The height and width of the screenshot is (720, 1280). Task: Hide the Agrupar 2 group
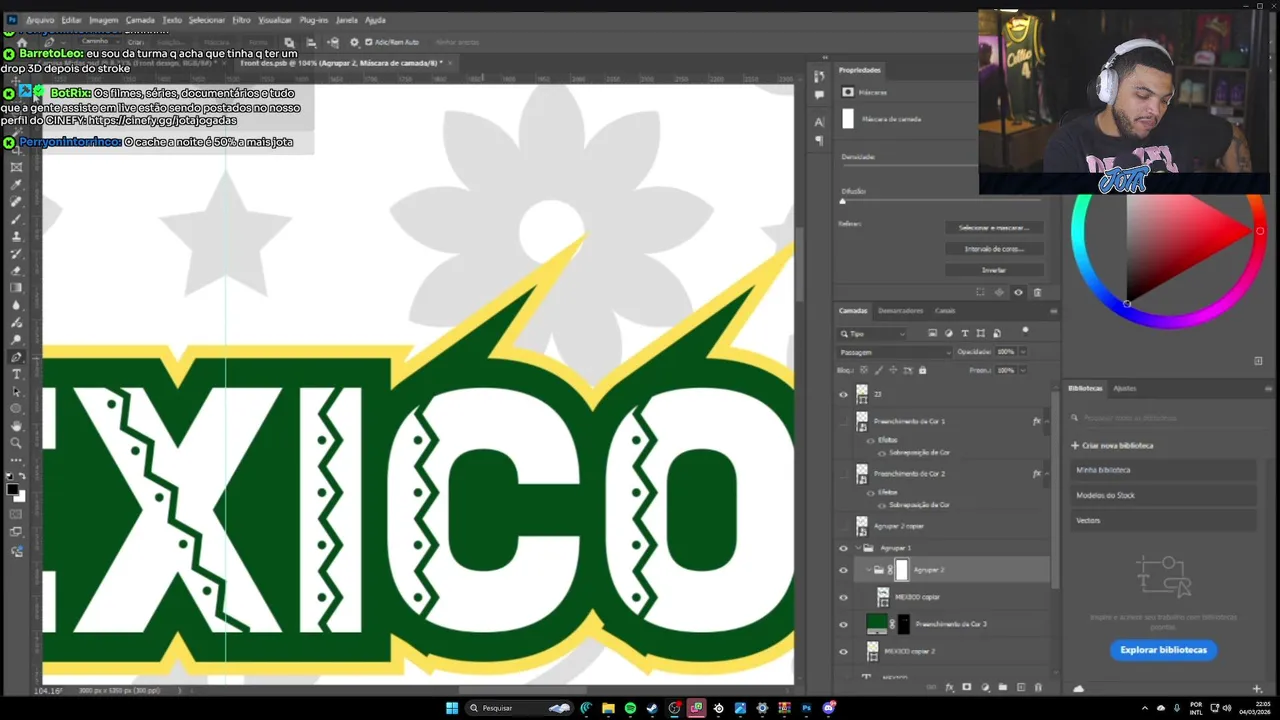pyautogui.click(x=843, y=570)
